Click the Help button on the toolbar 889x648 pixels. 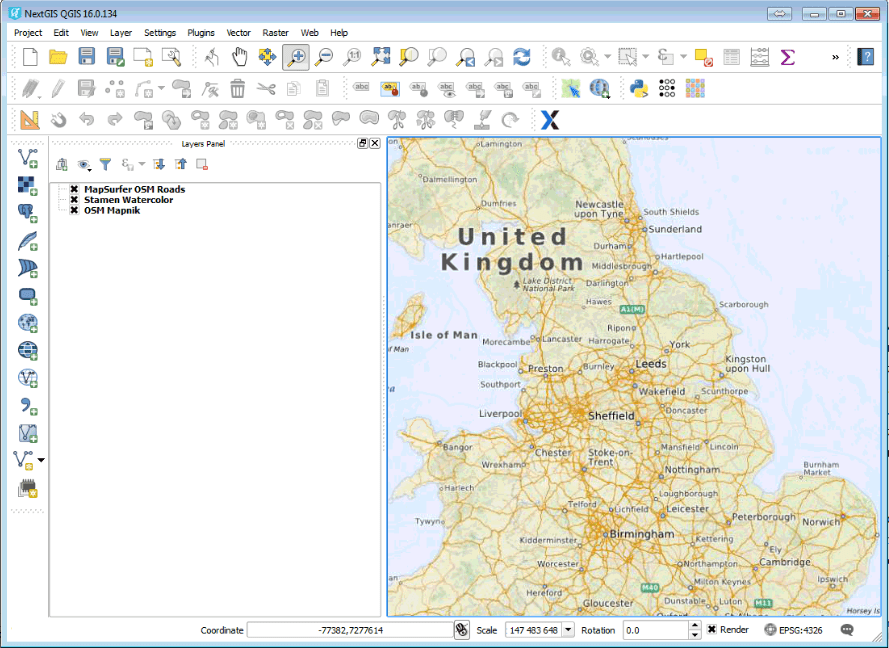click(x=866, y=57)
